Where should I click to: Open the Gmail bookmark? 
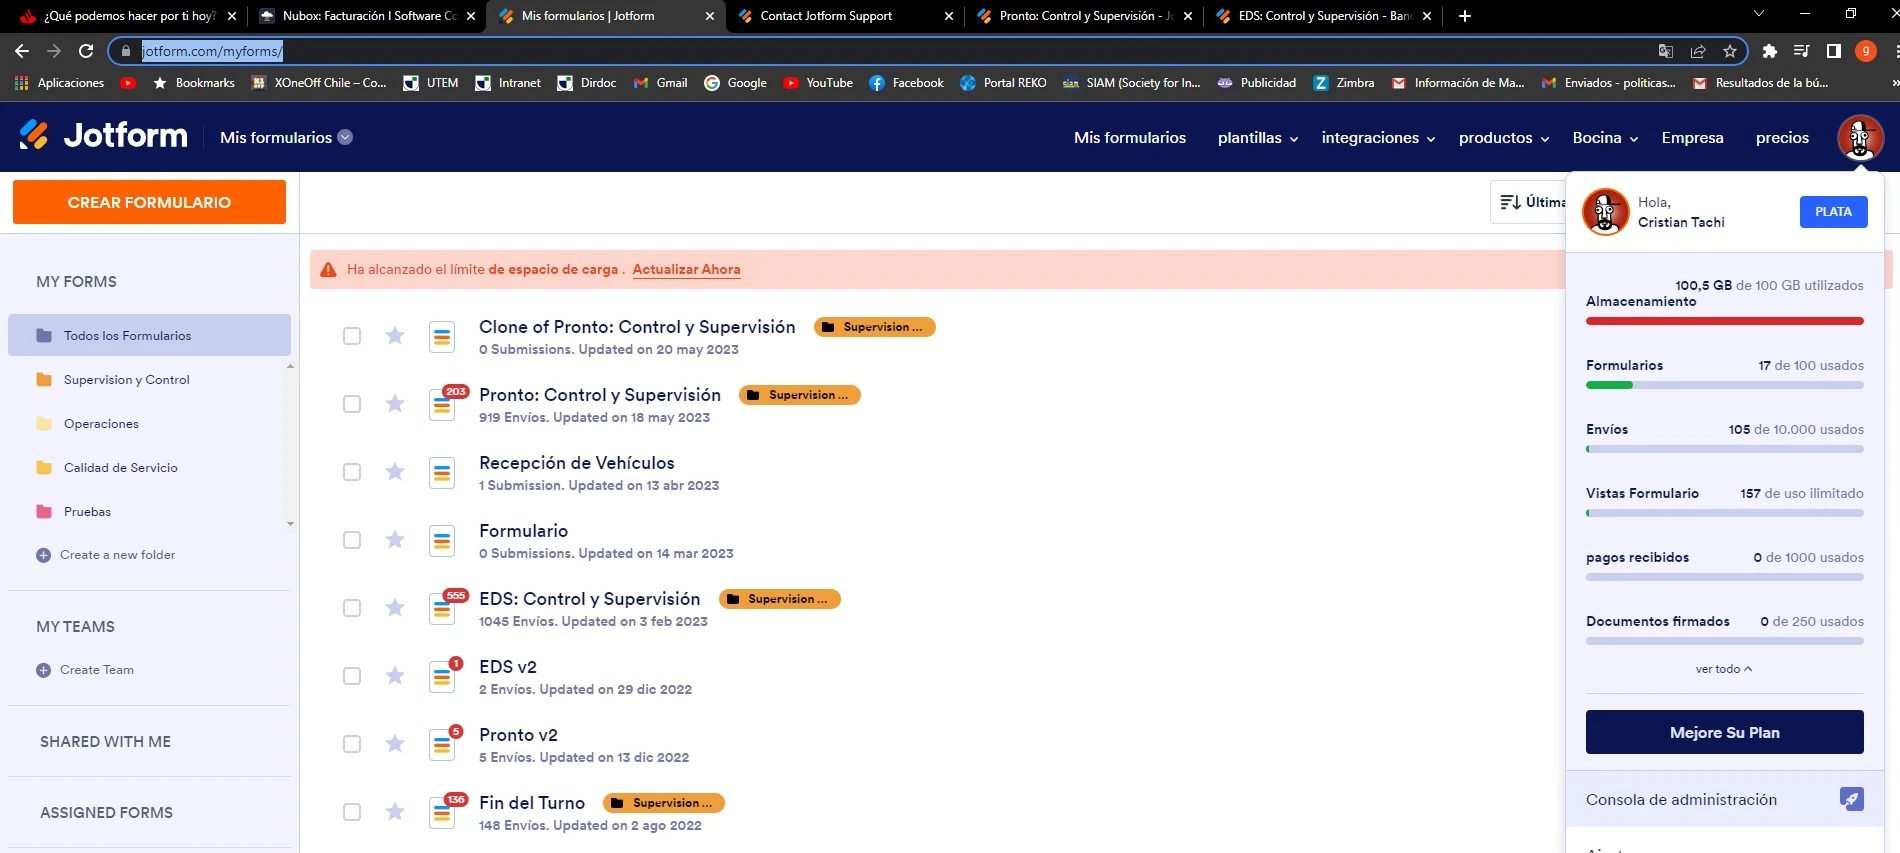660,83
